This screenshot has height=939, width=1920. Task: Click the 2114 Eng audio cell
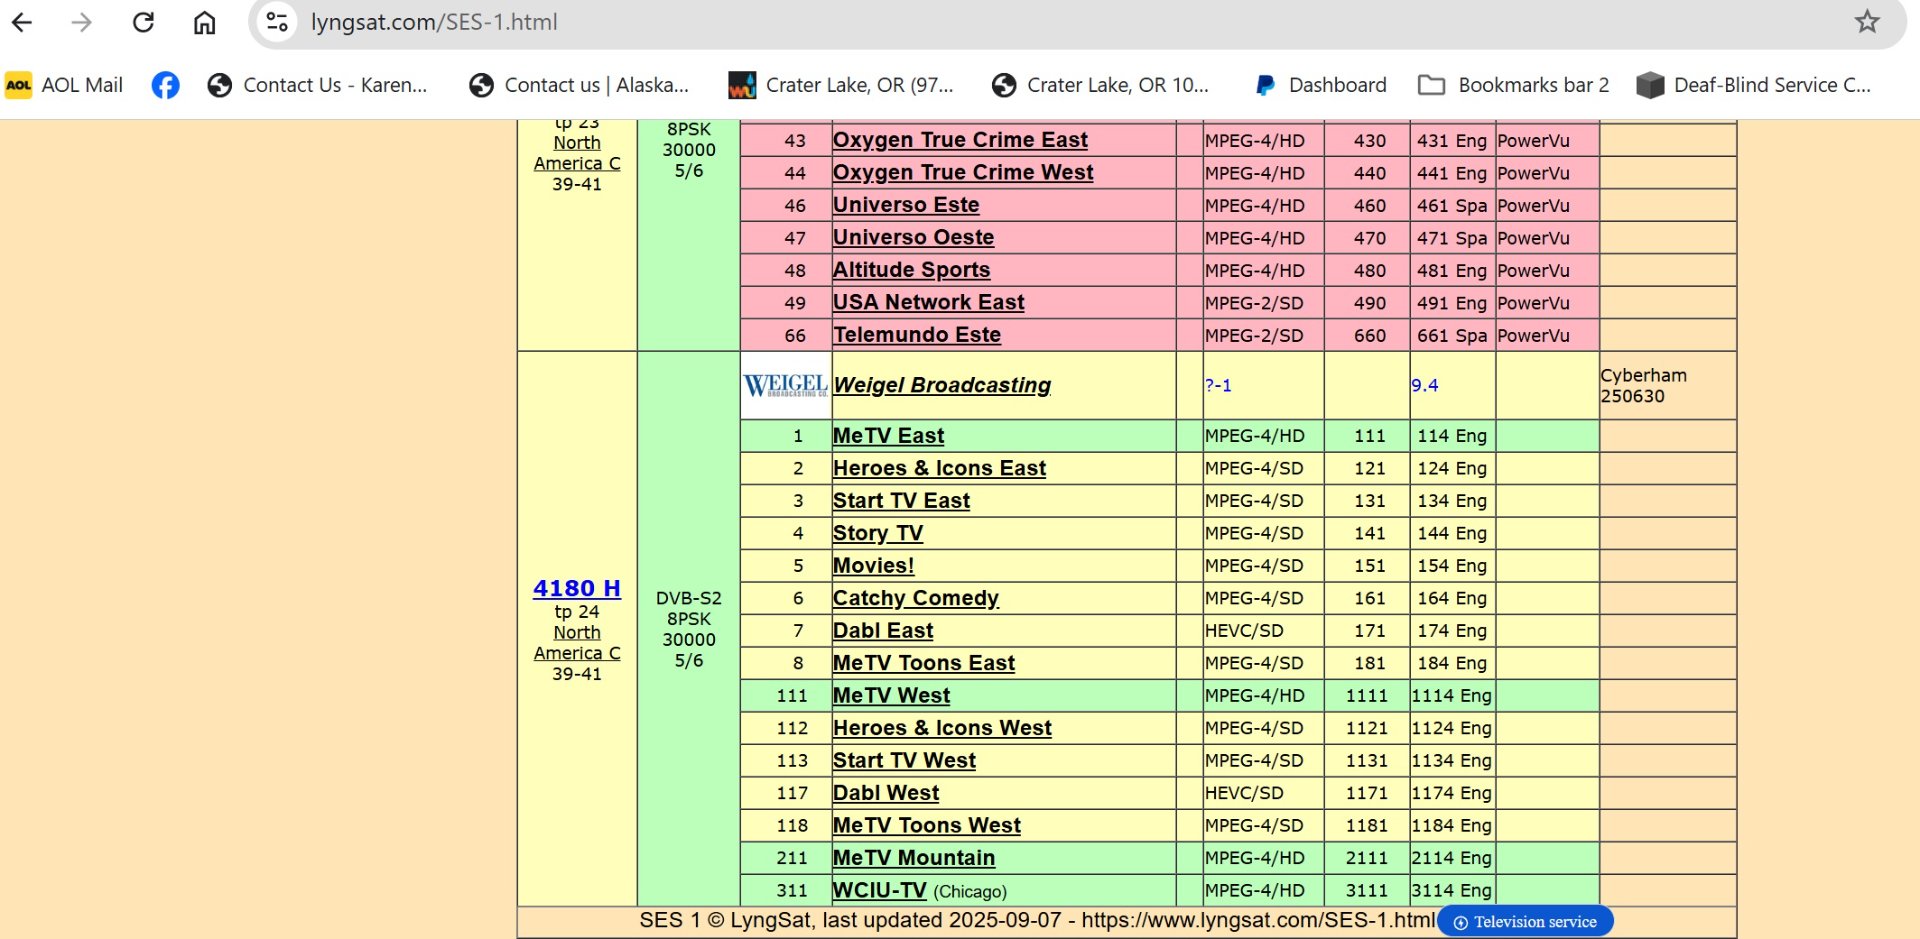point(1453,858)
